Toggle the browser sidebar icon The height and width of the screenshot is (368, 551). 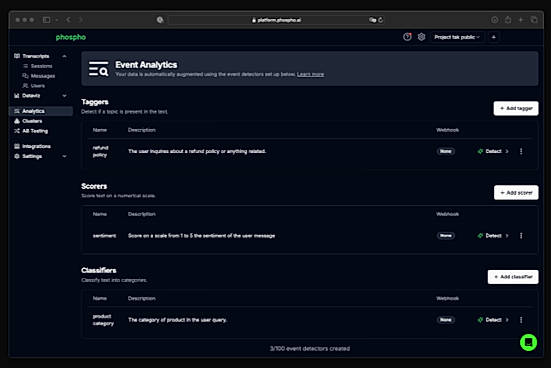click(46, 20)
